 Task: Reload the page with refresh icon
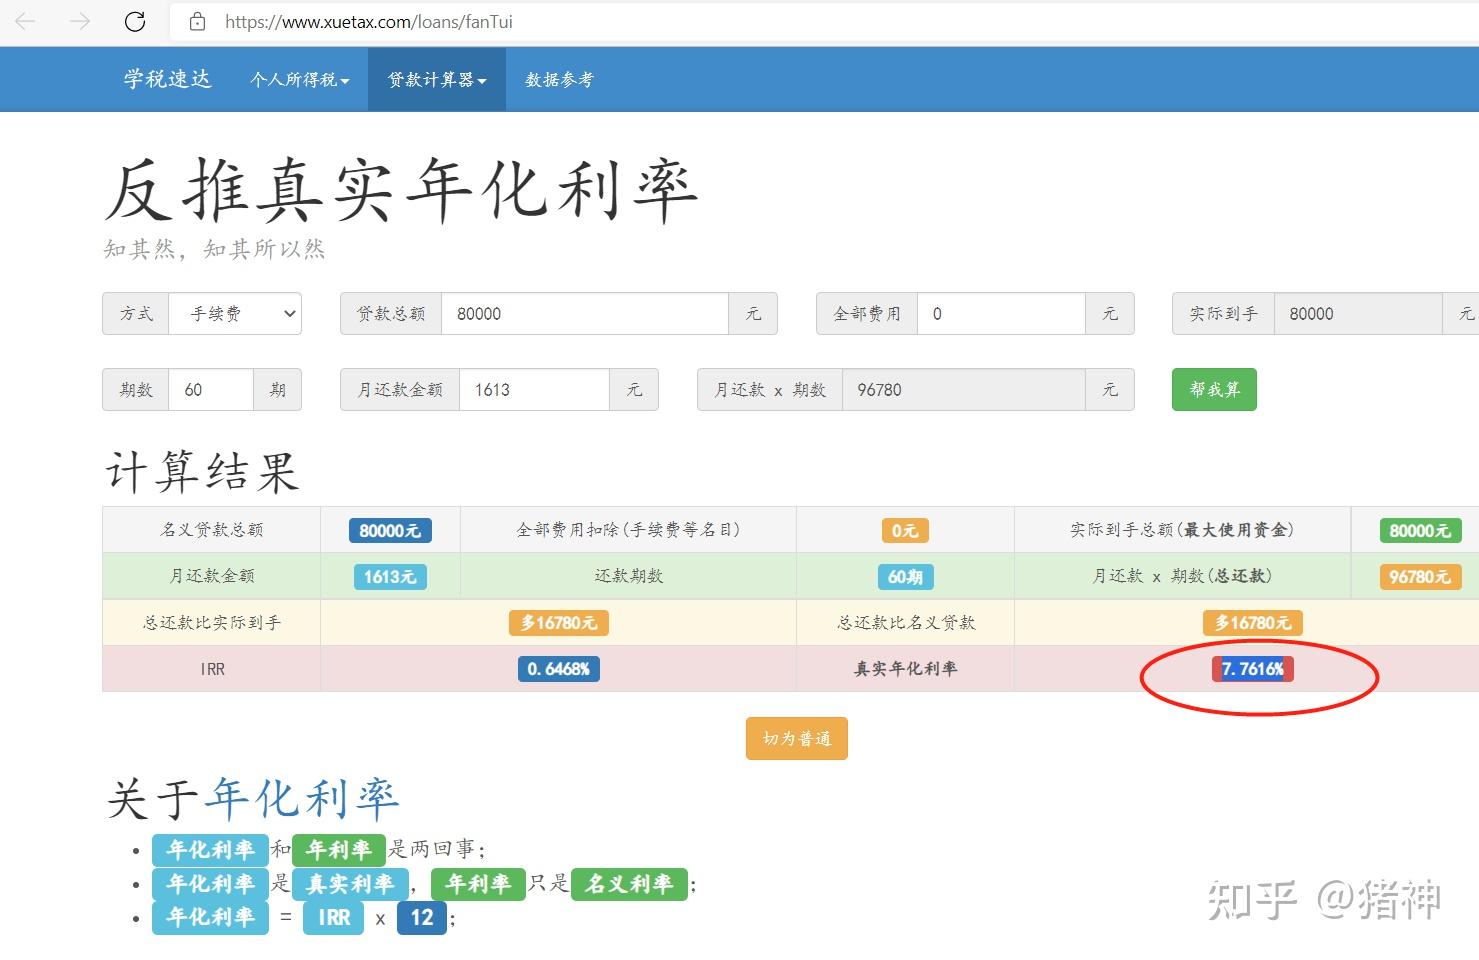(135, 21)
